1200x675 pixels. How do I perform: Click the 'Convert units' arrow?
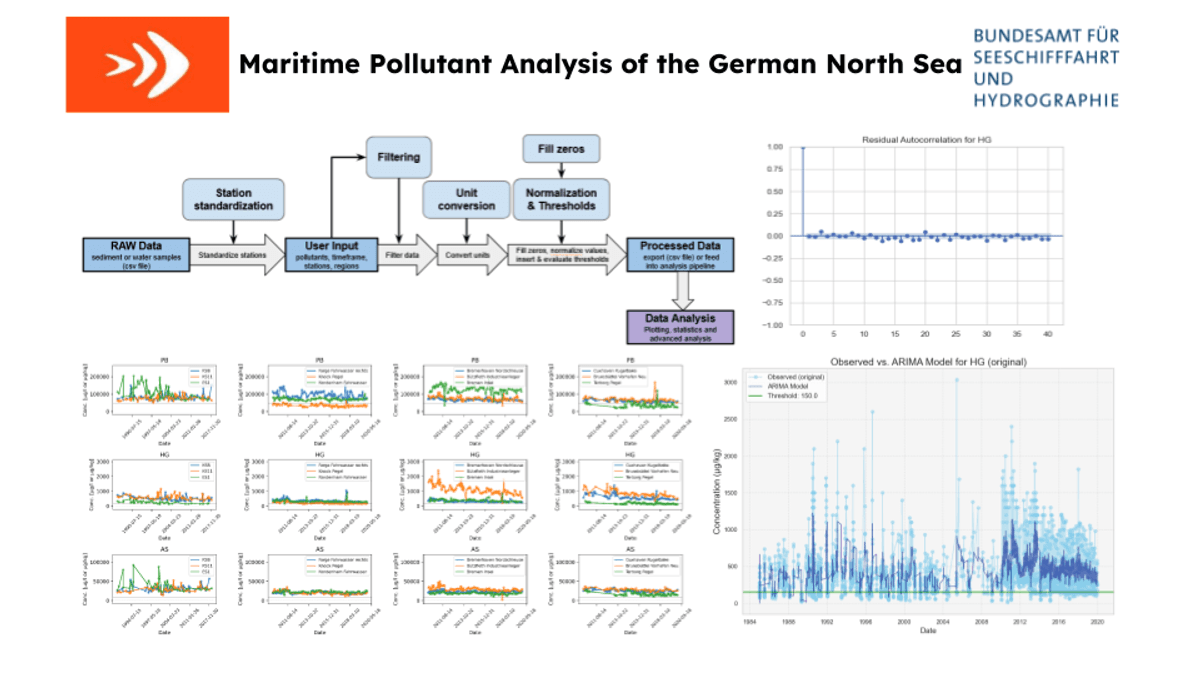[x=469, y=255]
